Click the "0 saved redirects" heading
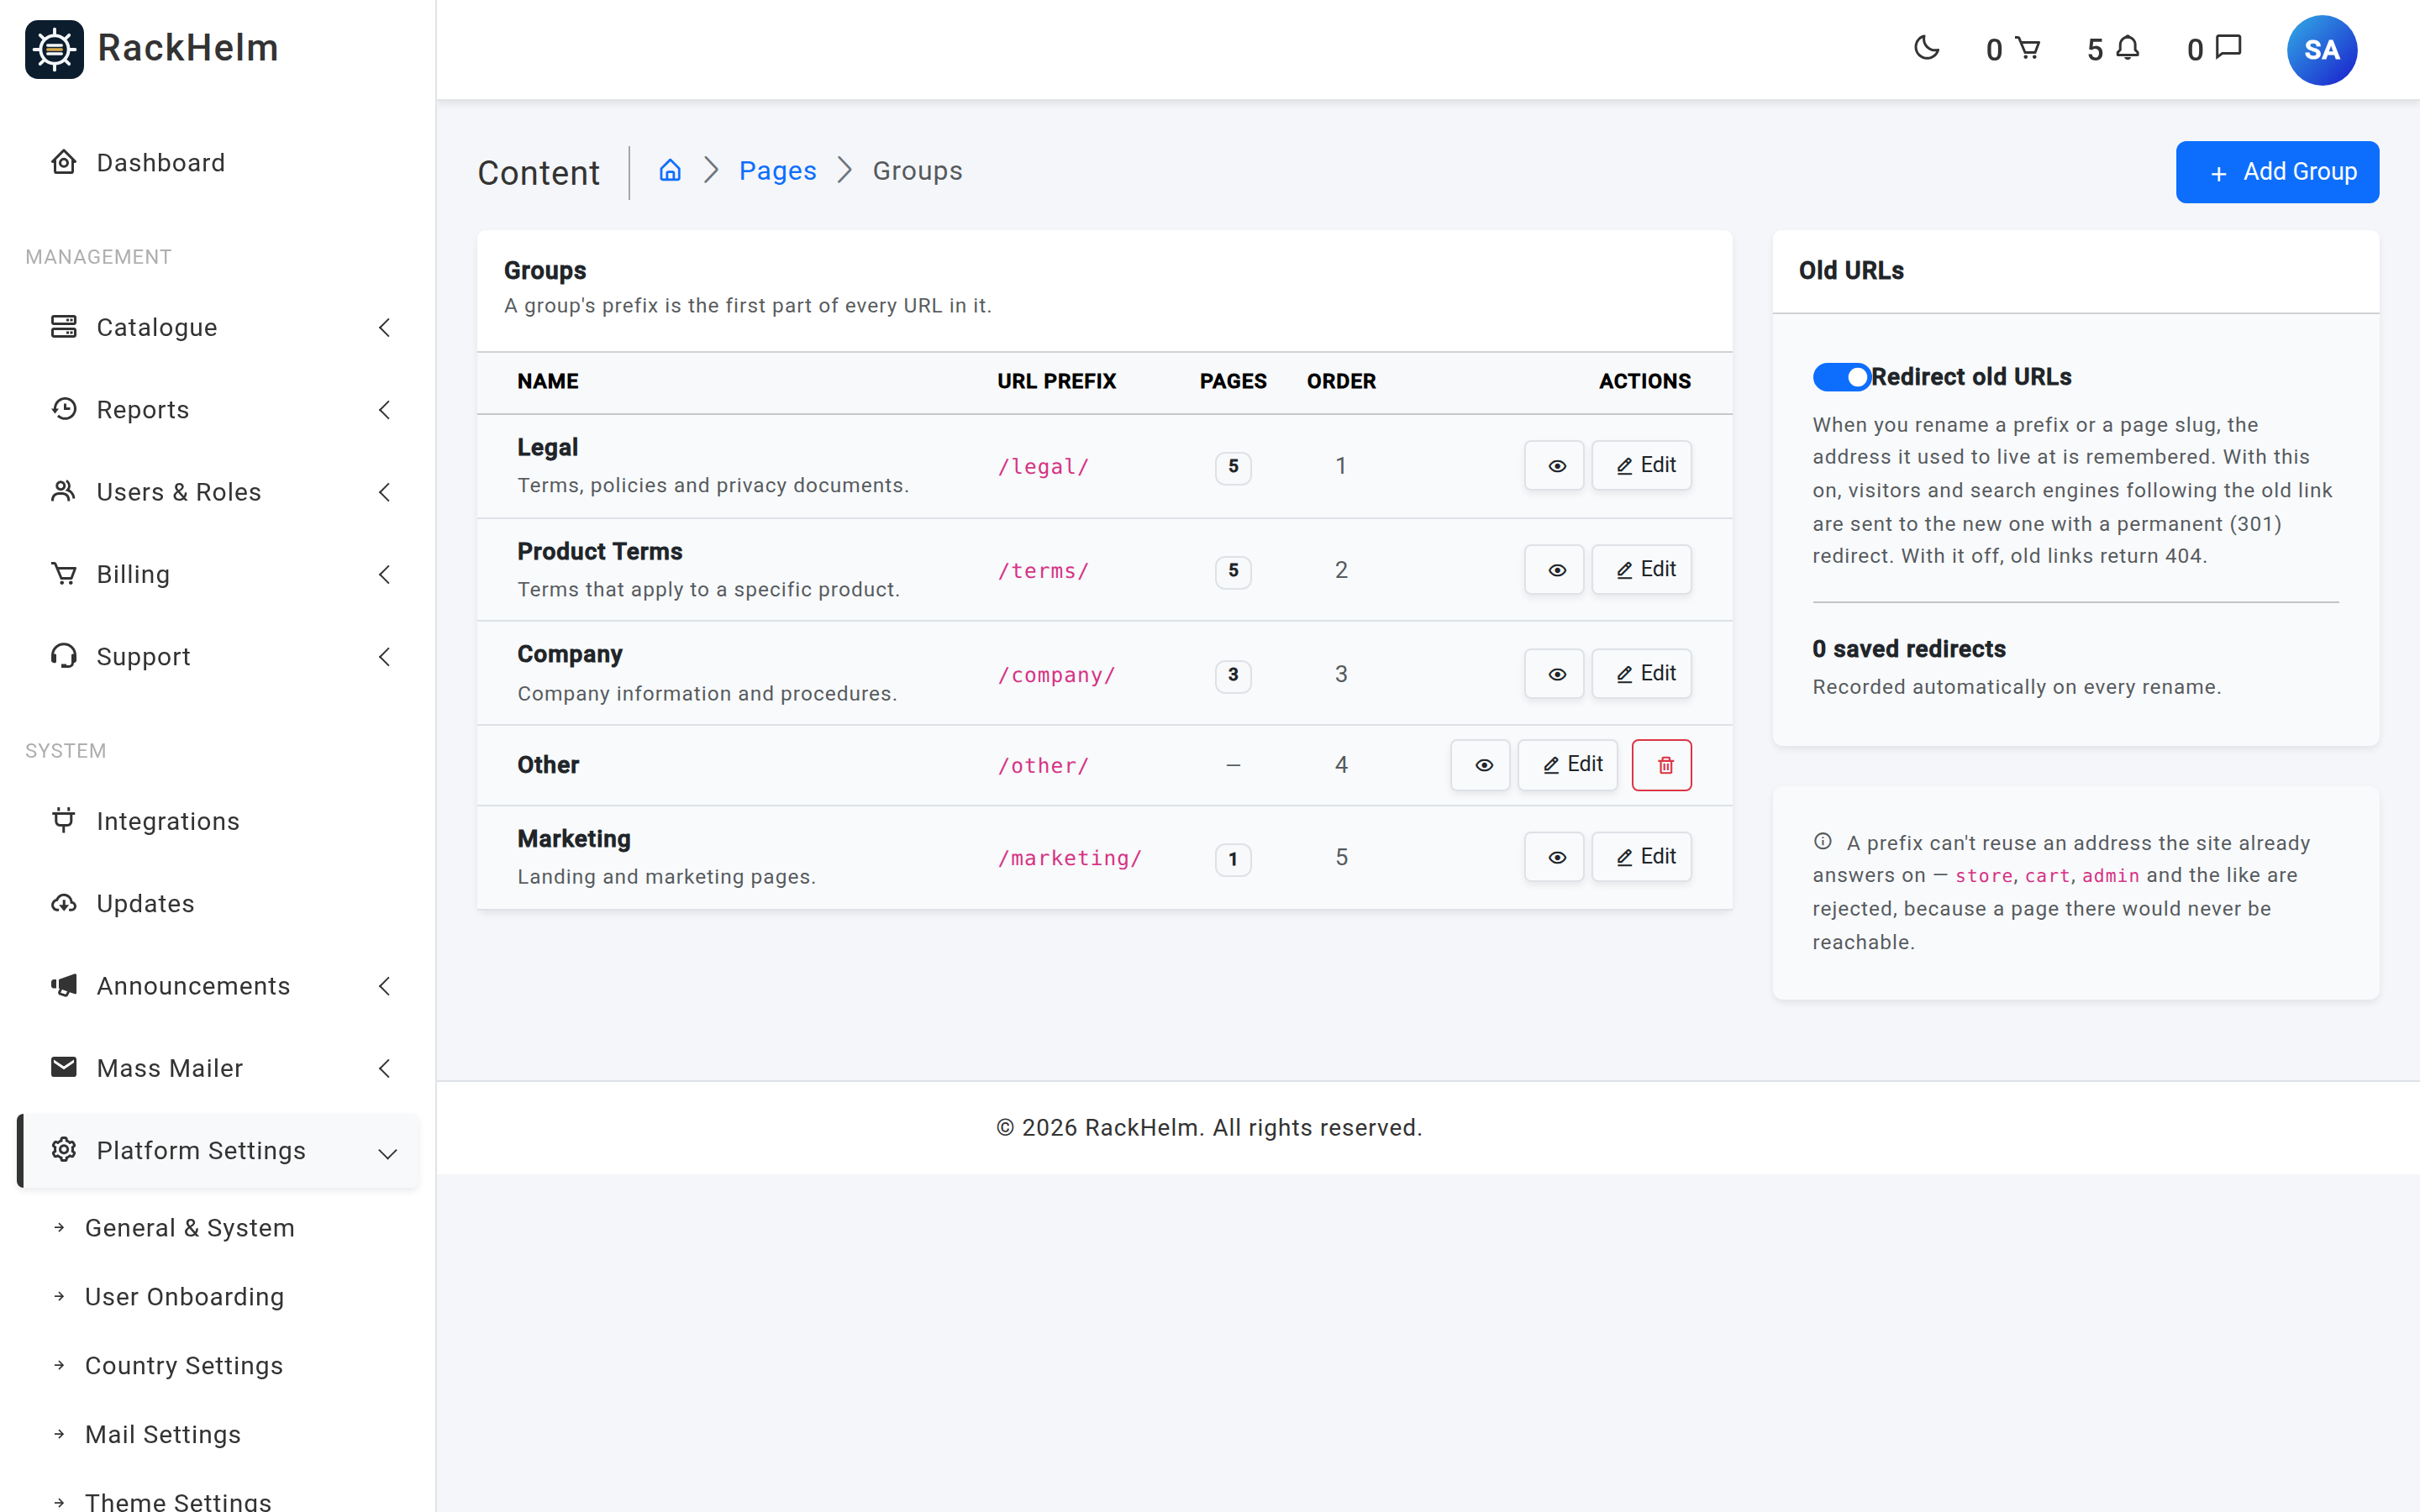2420x1512 pixels. 1908,649
